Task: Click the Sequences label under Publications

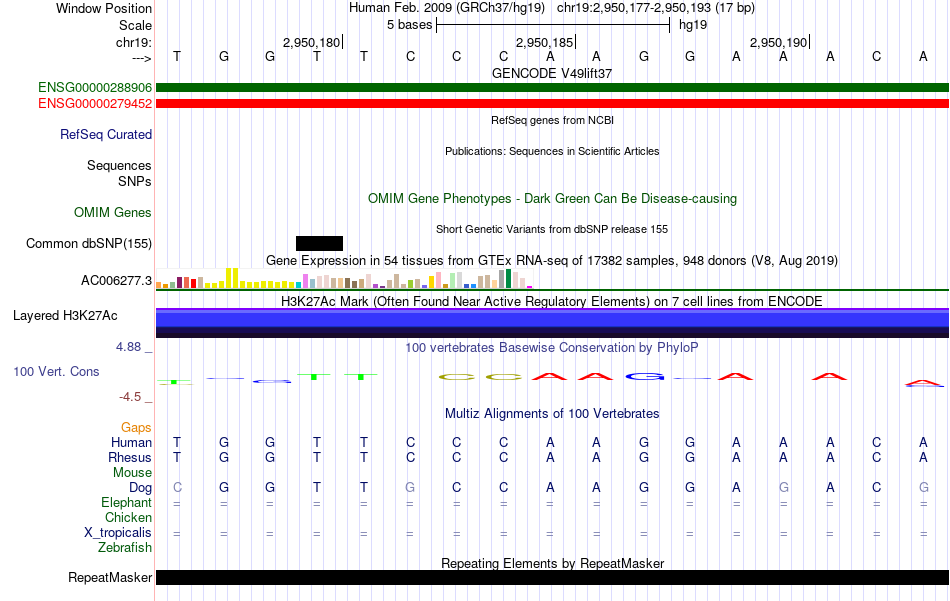Action: click(119, 165)
